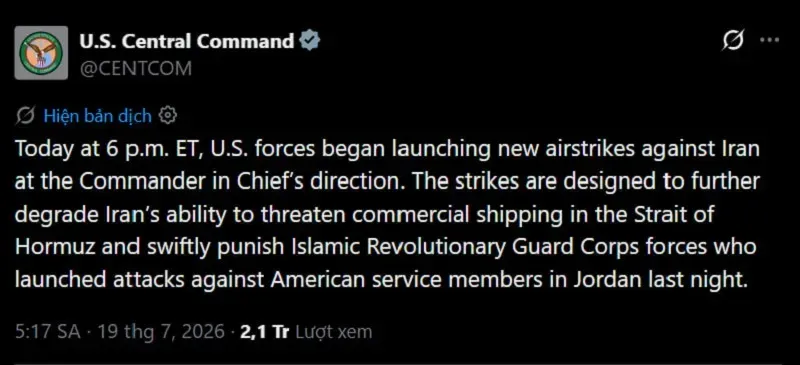Click the U.S. Central Command display name

[187, 42]
